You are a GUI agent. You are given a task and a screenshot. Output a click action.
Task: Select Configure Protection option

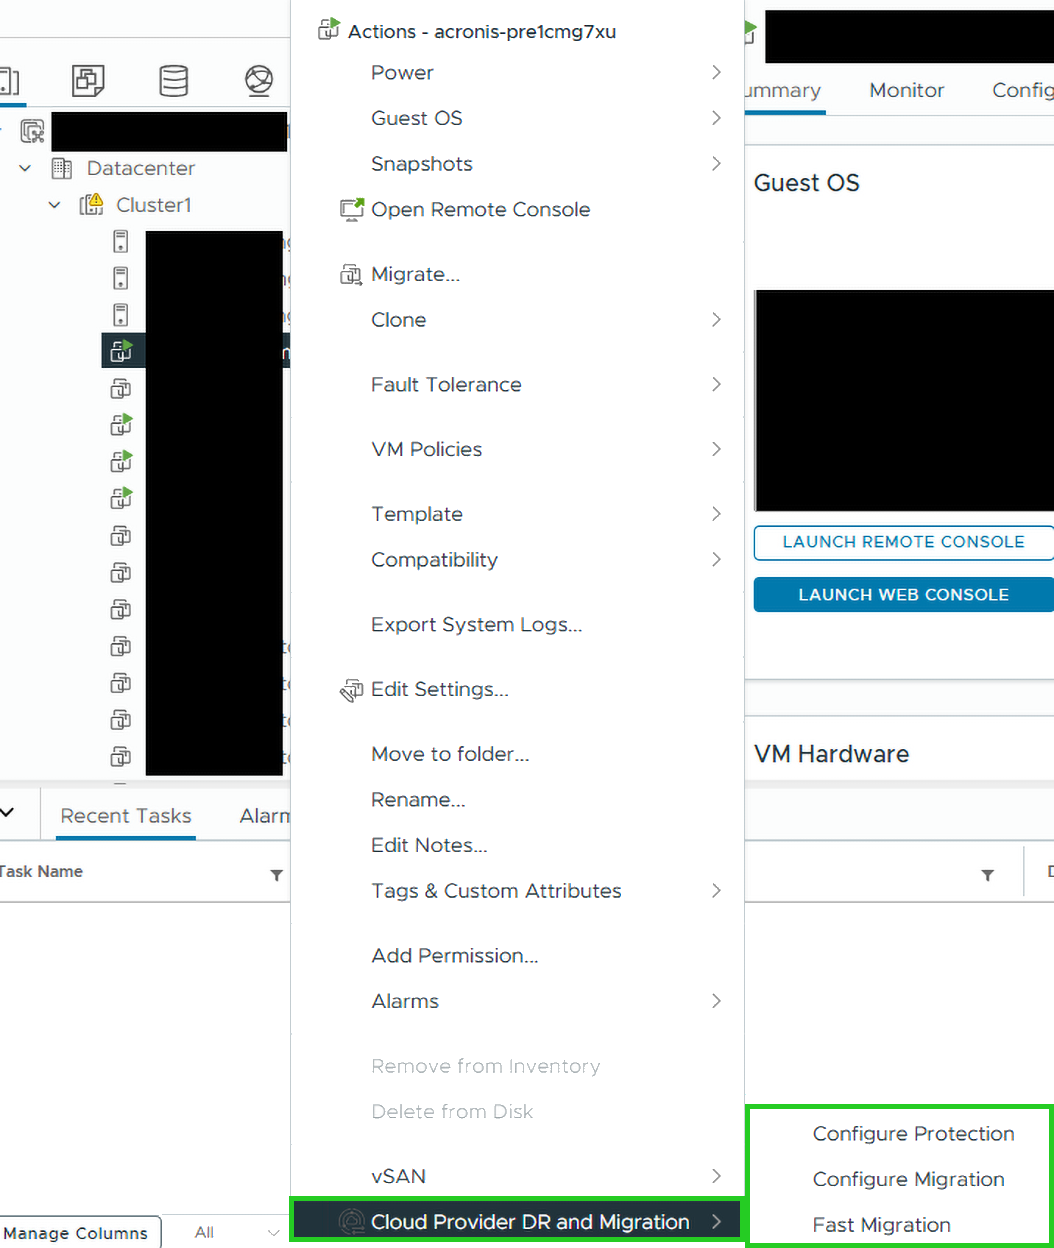[913, 1134]
